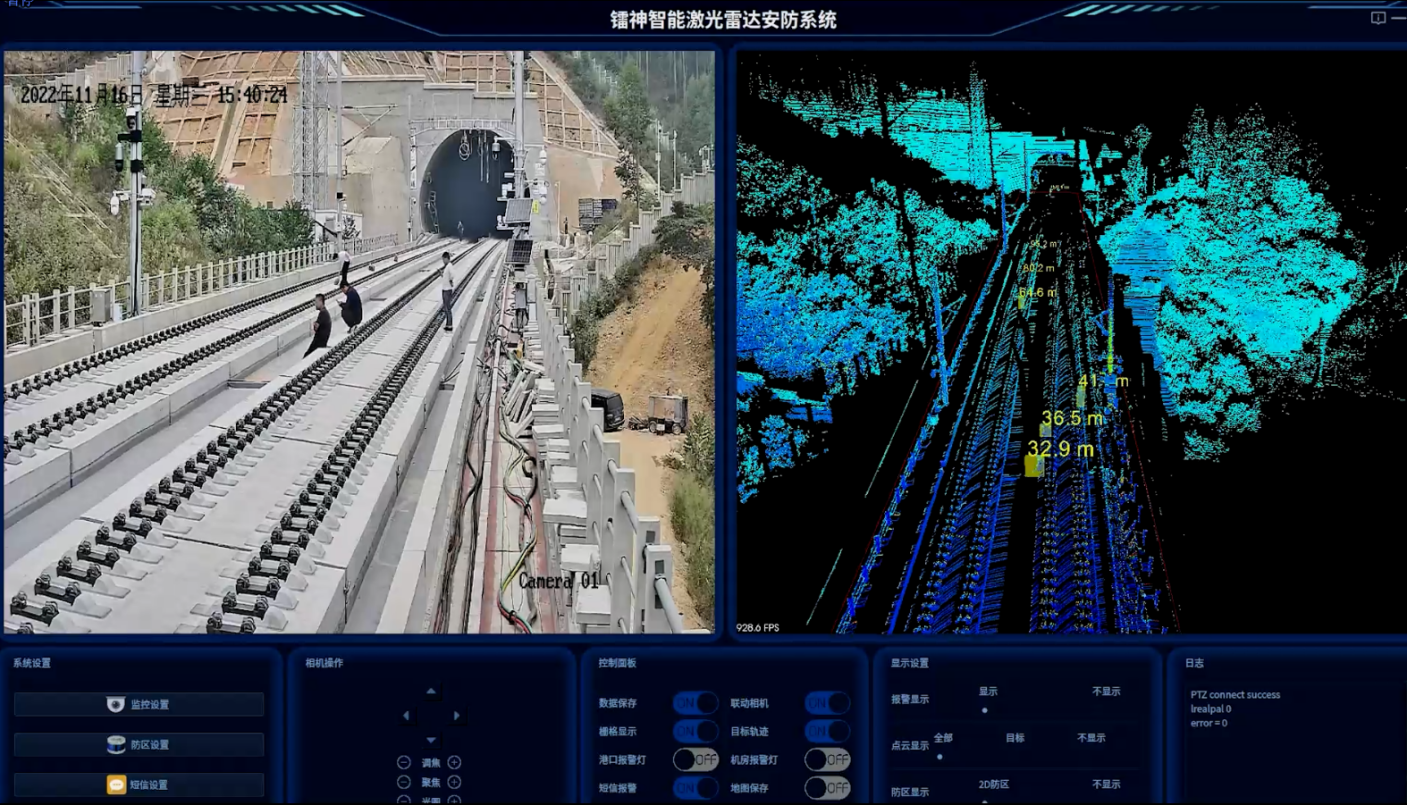Turn on the 港口报警灯 switch
The height and width of the screenshot is (805, 1407).
tap(695, 759)
